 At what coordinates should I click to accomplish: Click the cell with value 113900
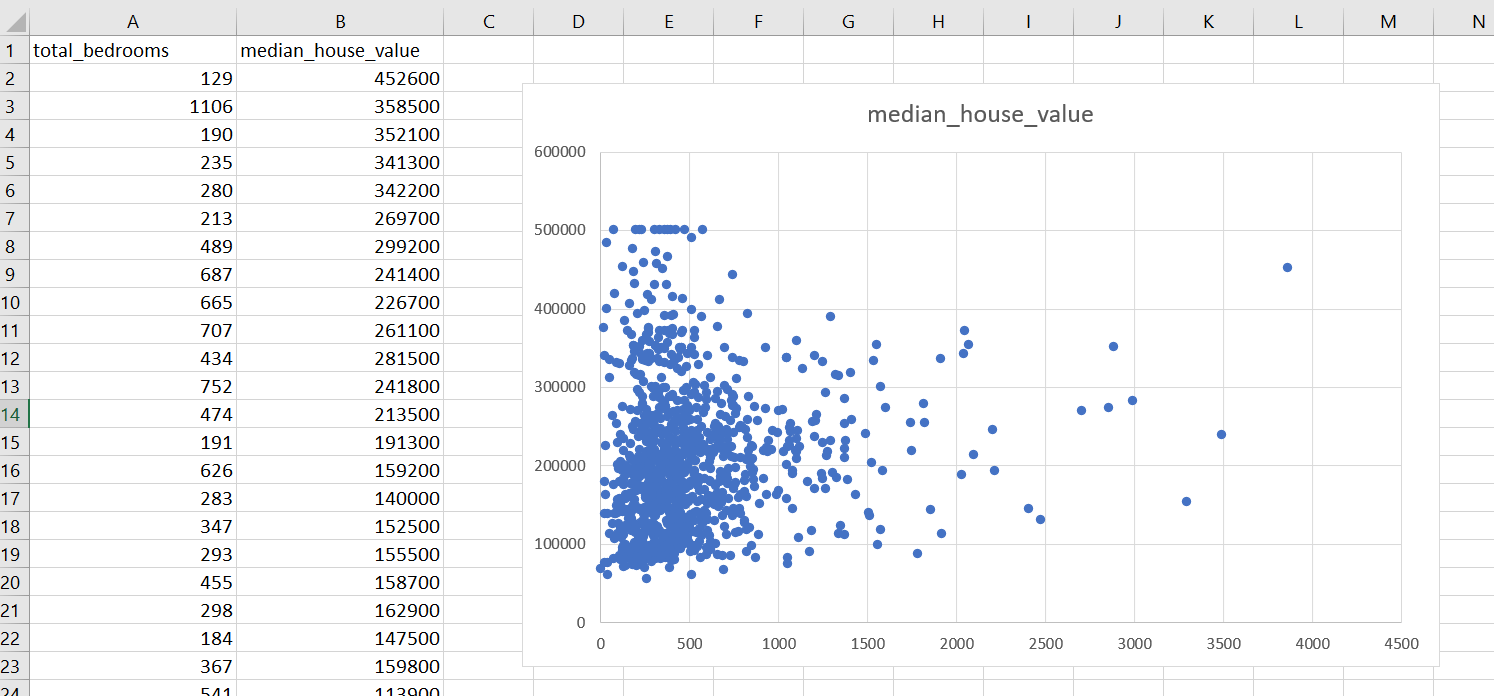(x=410, y=688)
